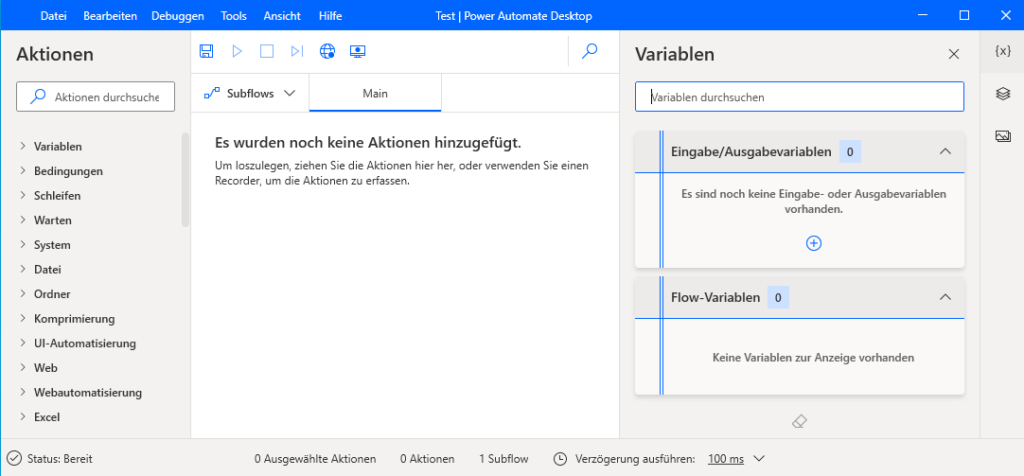The width and height of the screenshot is (1024, 476).
Task: Expand the System action group
Action: click(24, 245)
